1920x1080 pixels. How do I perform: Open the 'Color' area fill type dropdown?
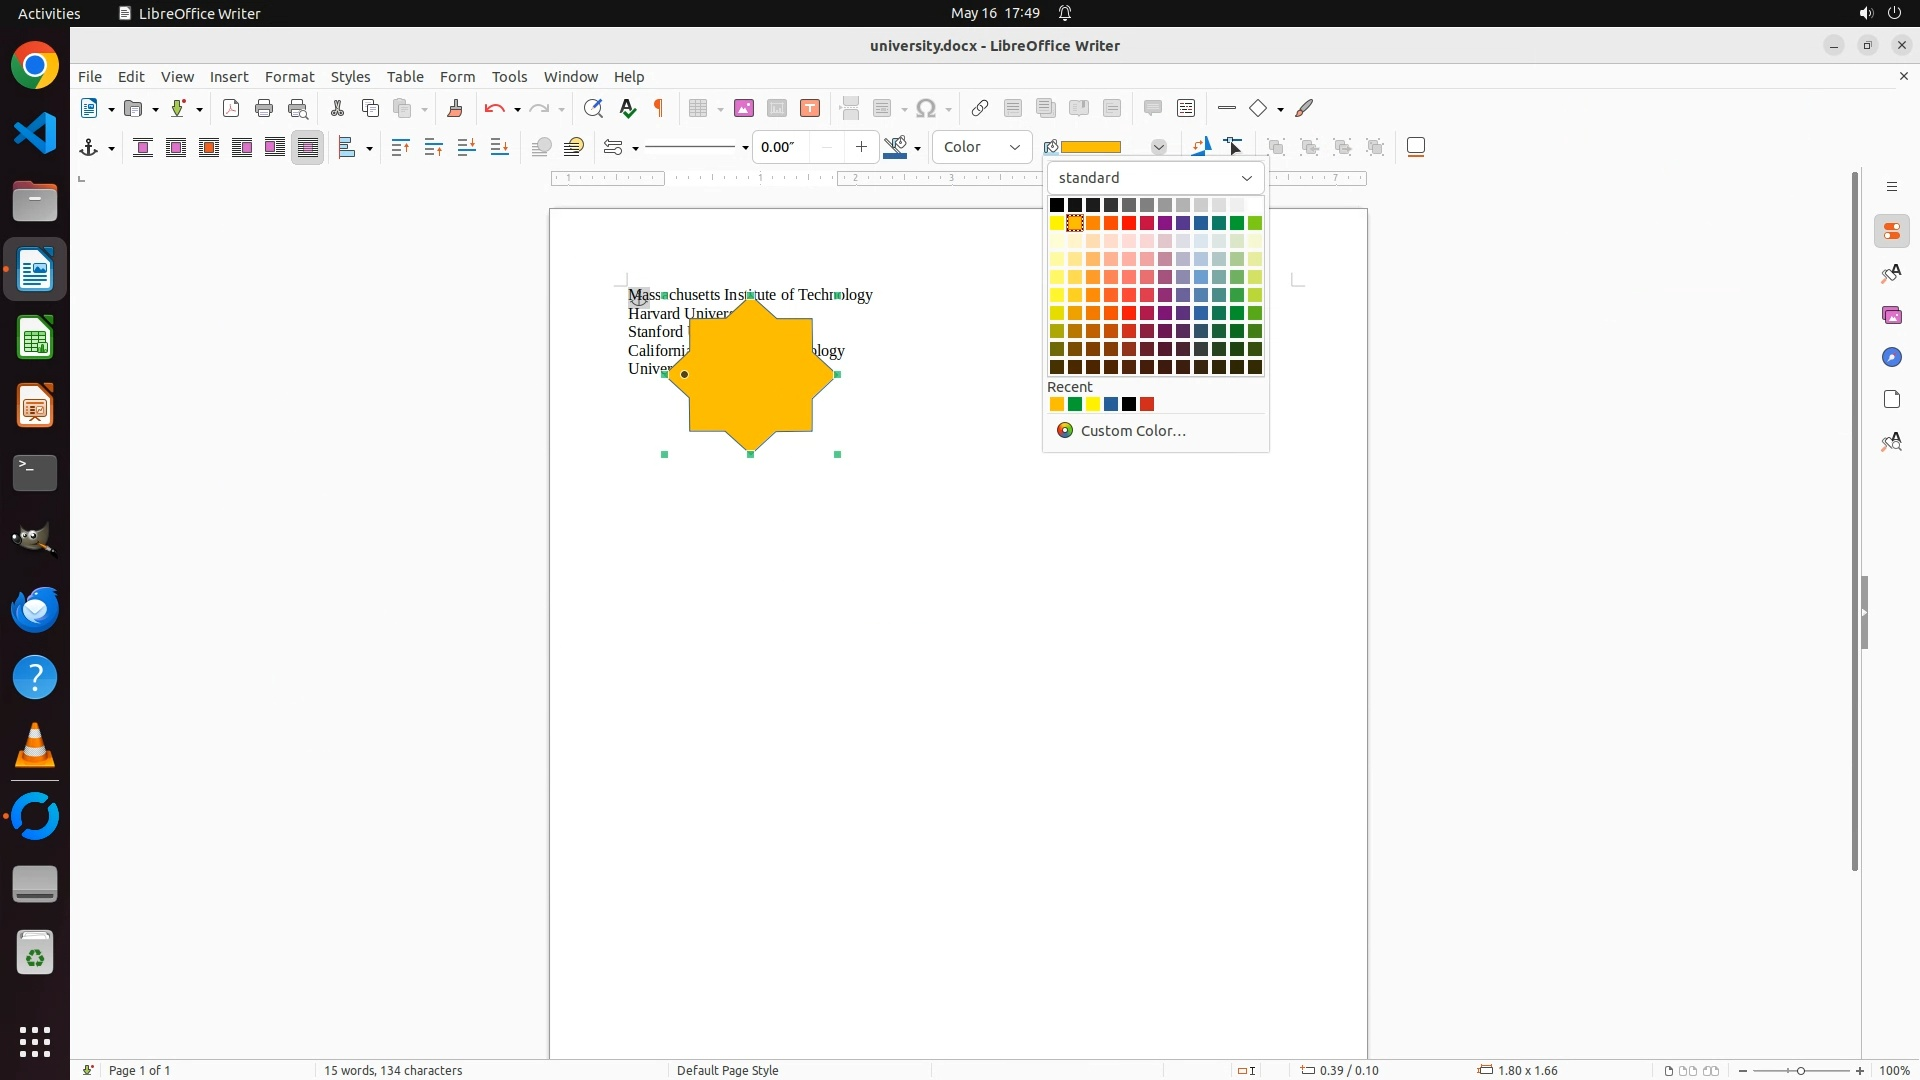click(x=982, y=148)
